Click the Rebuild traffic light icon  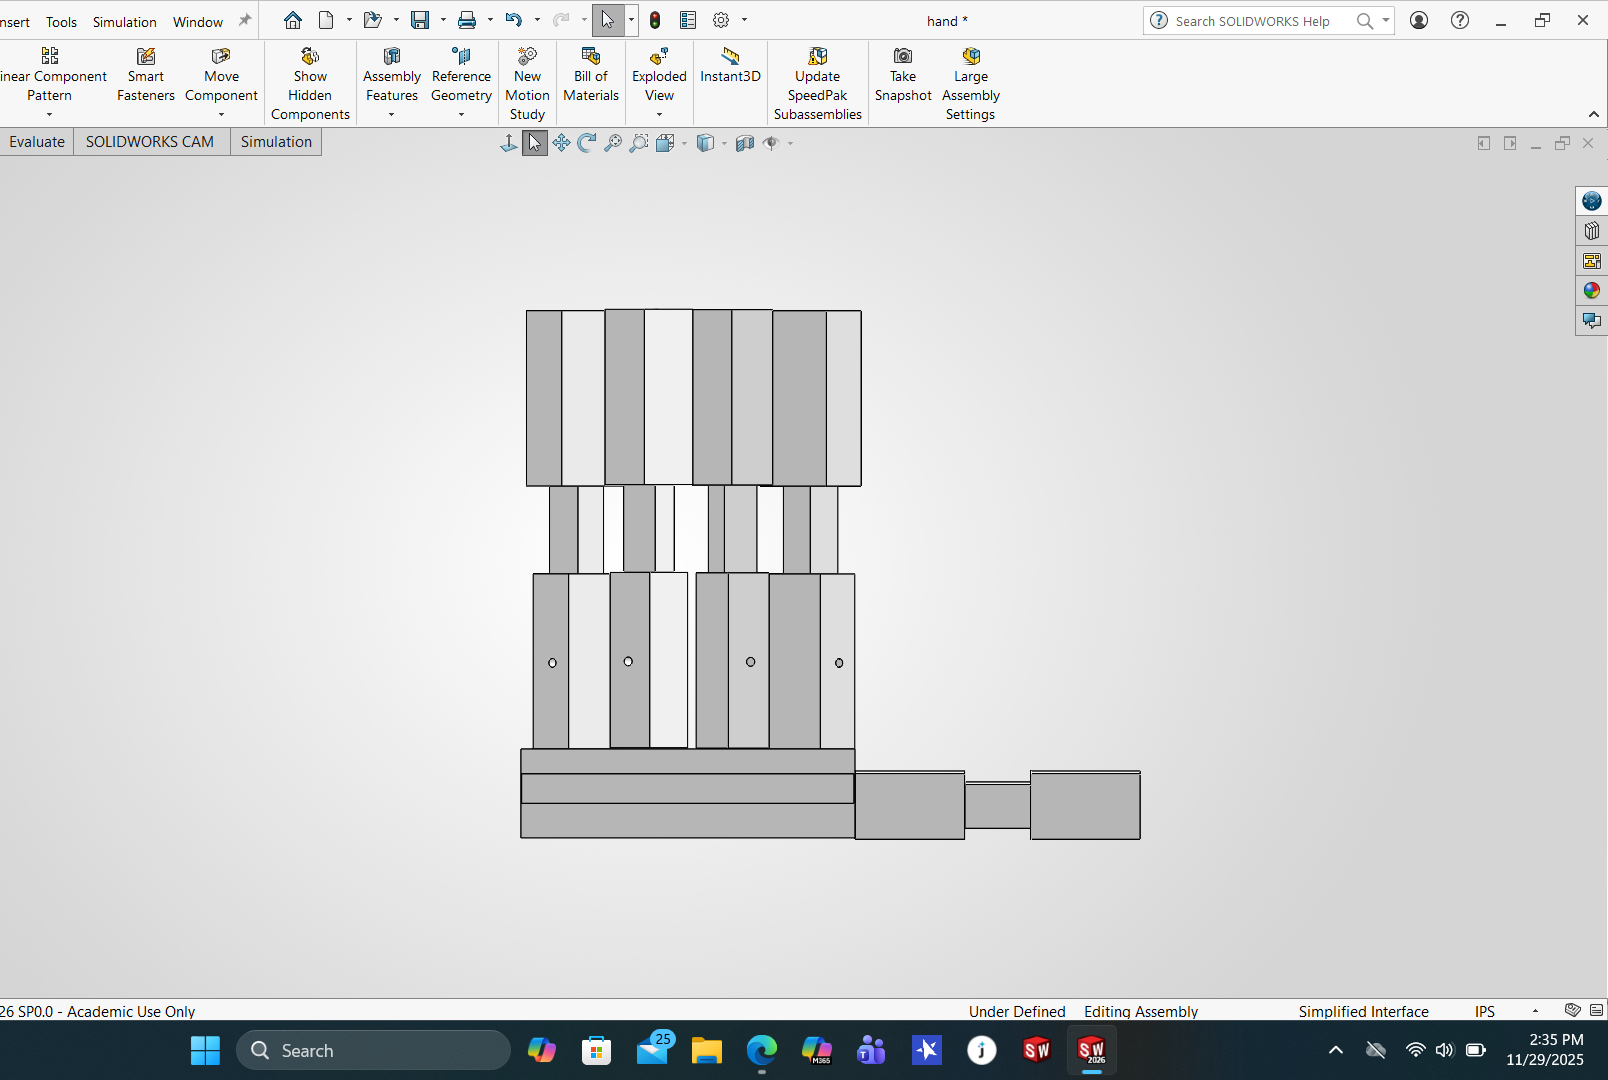(655, 20)
